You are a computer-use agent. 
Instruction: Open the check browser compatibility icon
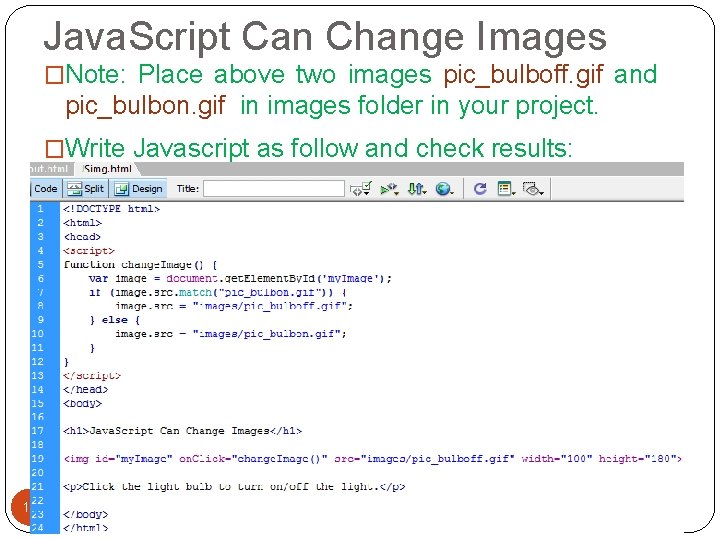360,189
